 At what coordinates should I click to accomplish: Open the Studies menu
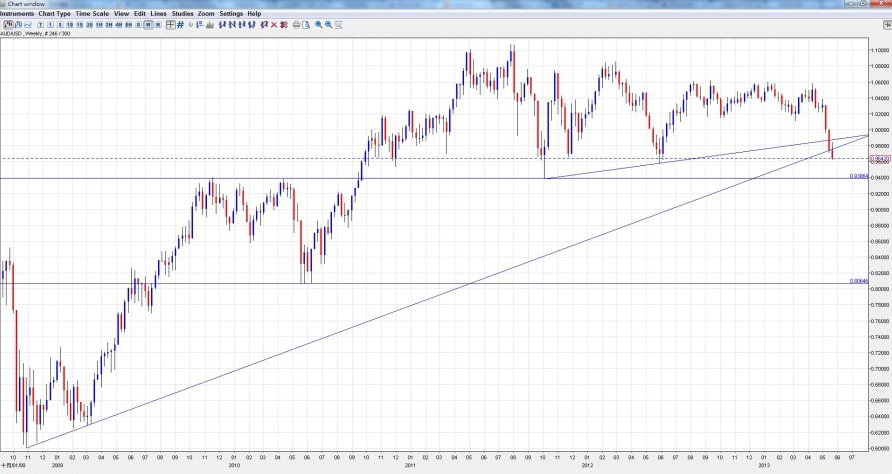click(182, 14)
